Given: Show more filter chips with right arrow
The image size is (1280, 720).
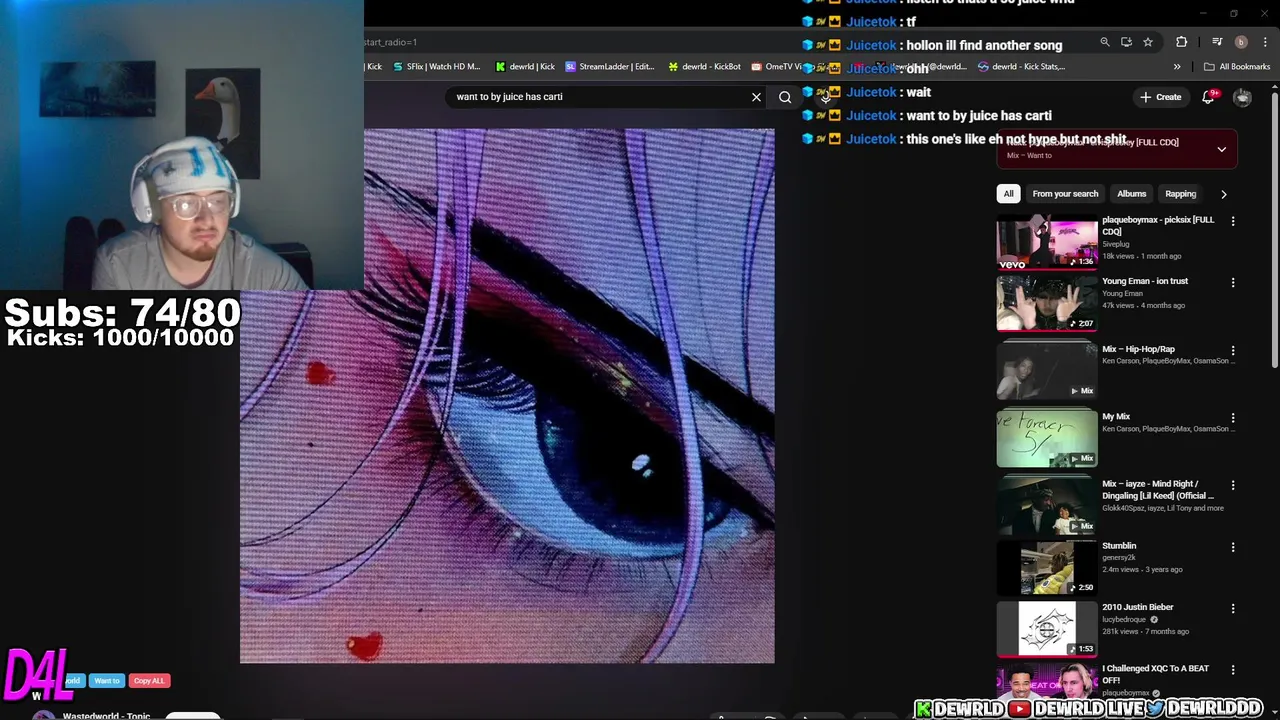Looking at the screenshot, I should (x=1223, y=194).
